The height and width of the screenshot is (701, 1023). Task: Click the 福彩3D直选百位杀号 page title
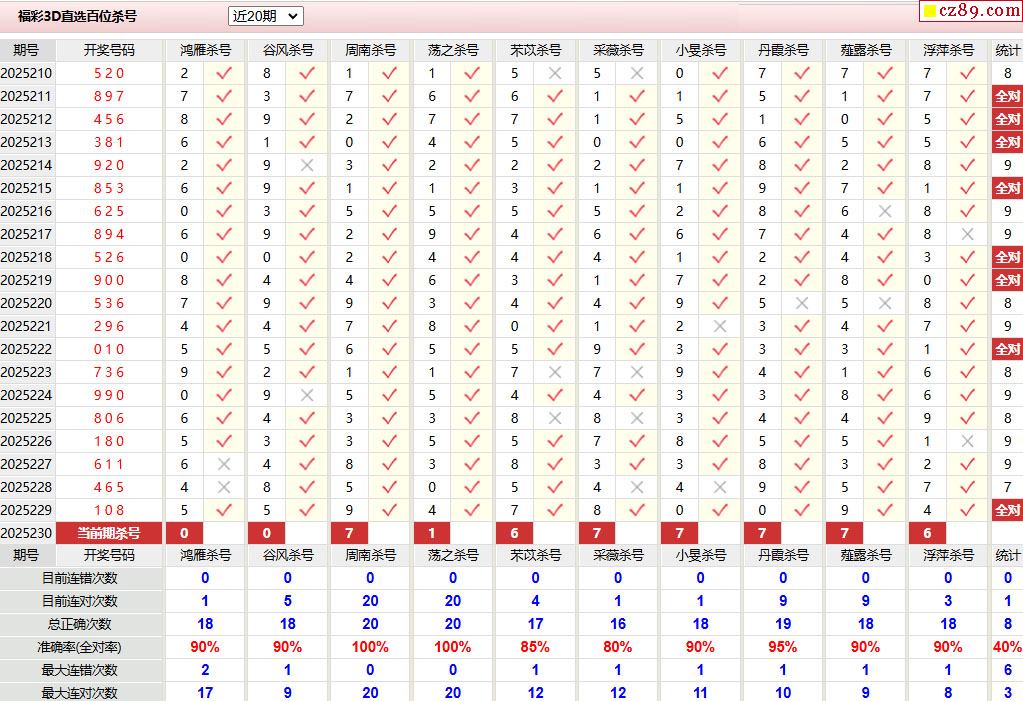[x=78, y=16]
